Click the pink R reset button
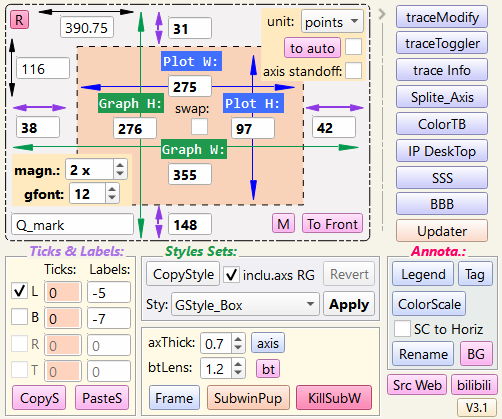Screen dimensions: 502x419 pyautogui.click(x=19, y=20)
